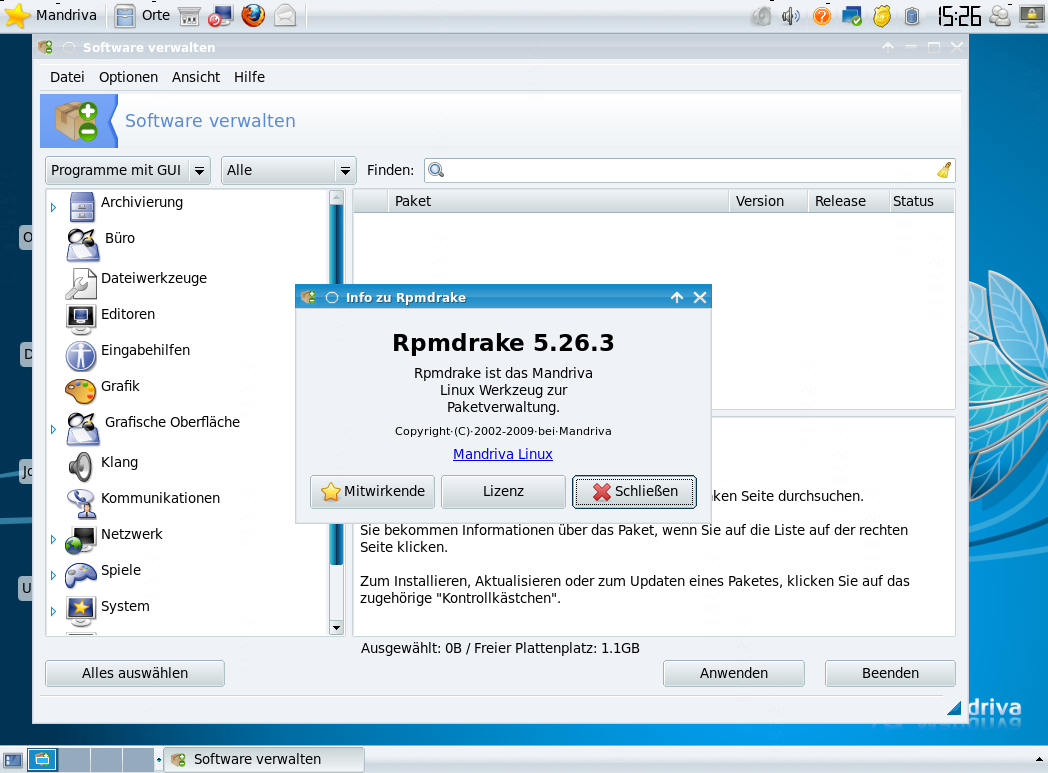Open the Editoren category icon
1048x773 pixels.
click(80, 318)
